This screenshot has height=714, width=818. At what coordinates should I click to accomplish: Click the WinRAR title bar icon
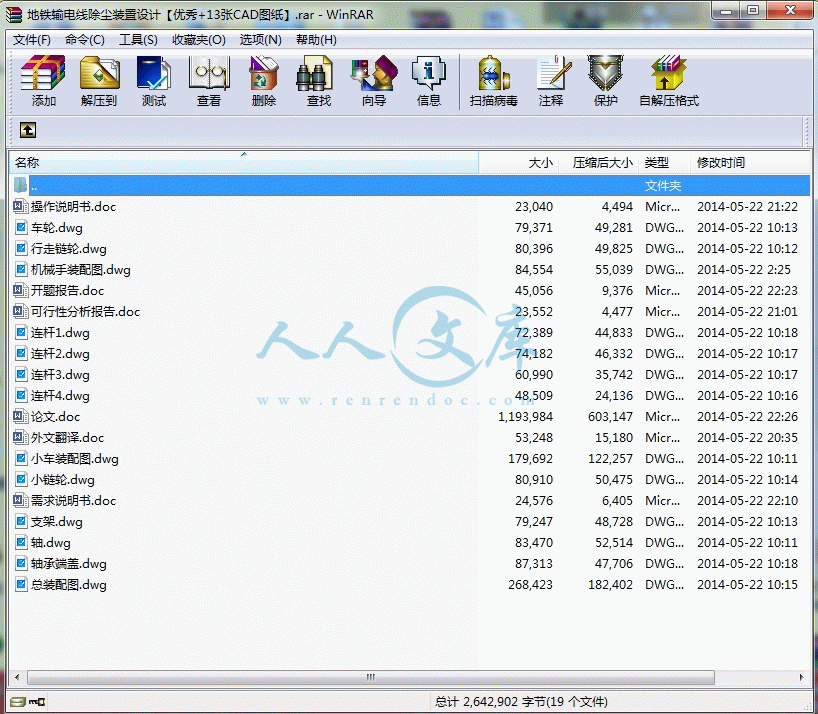pos(14,14)
